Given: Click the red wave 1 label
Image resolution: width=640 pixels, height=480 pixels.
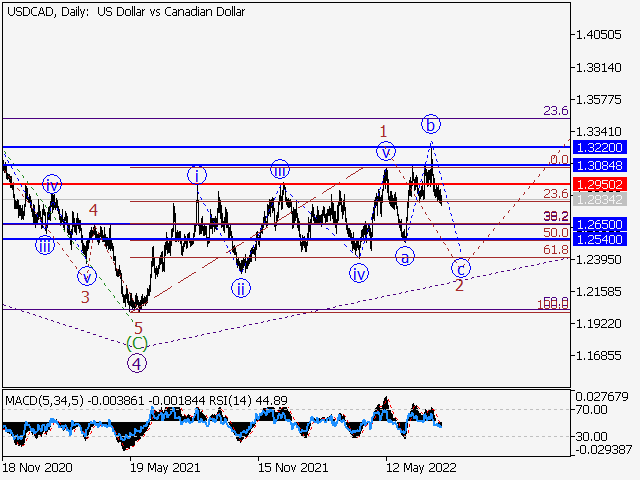Looking at the screenshot, I should (382, 131).
